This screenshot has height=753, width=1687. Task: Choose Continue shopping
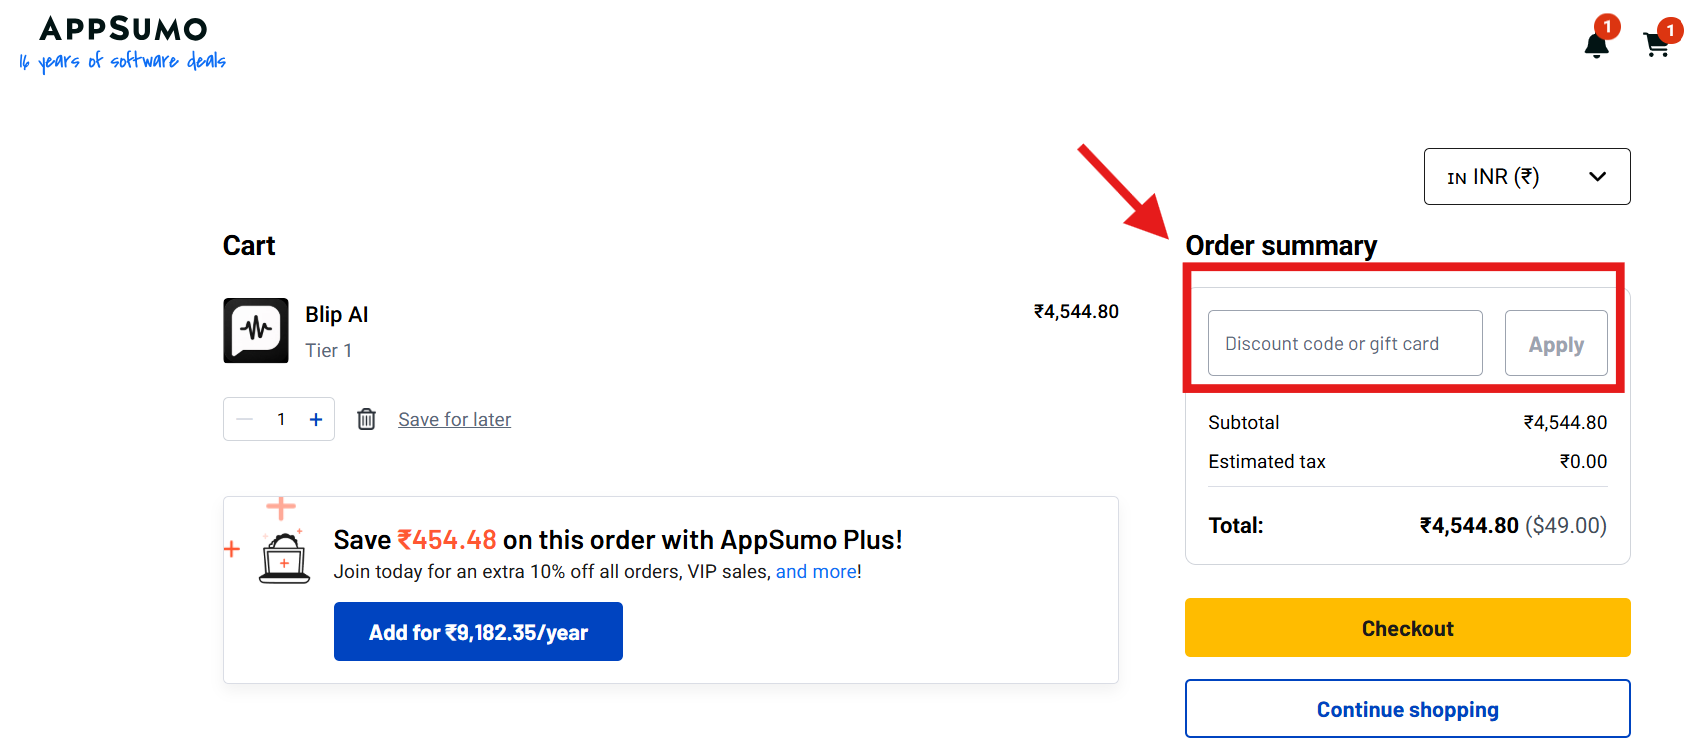(x=1406, y=708)
